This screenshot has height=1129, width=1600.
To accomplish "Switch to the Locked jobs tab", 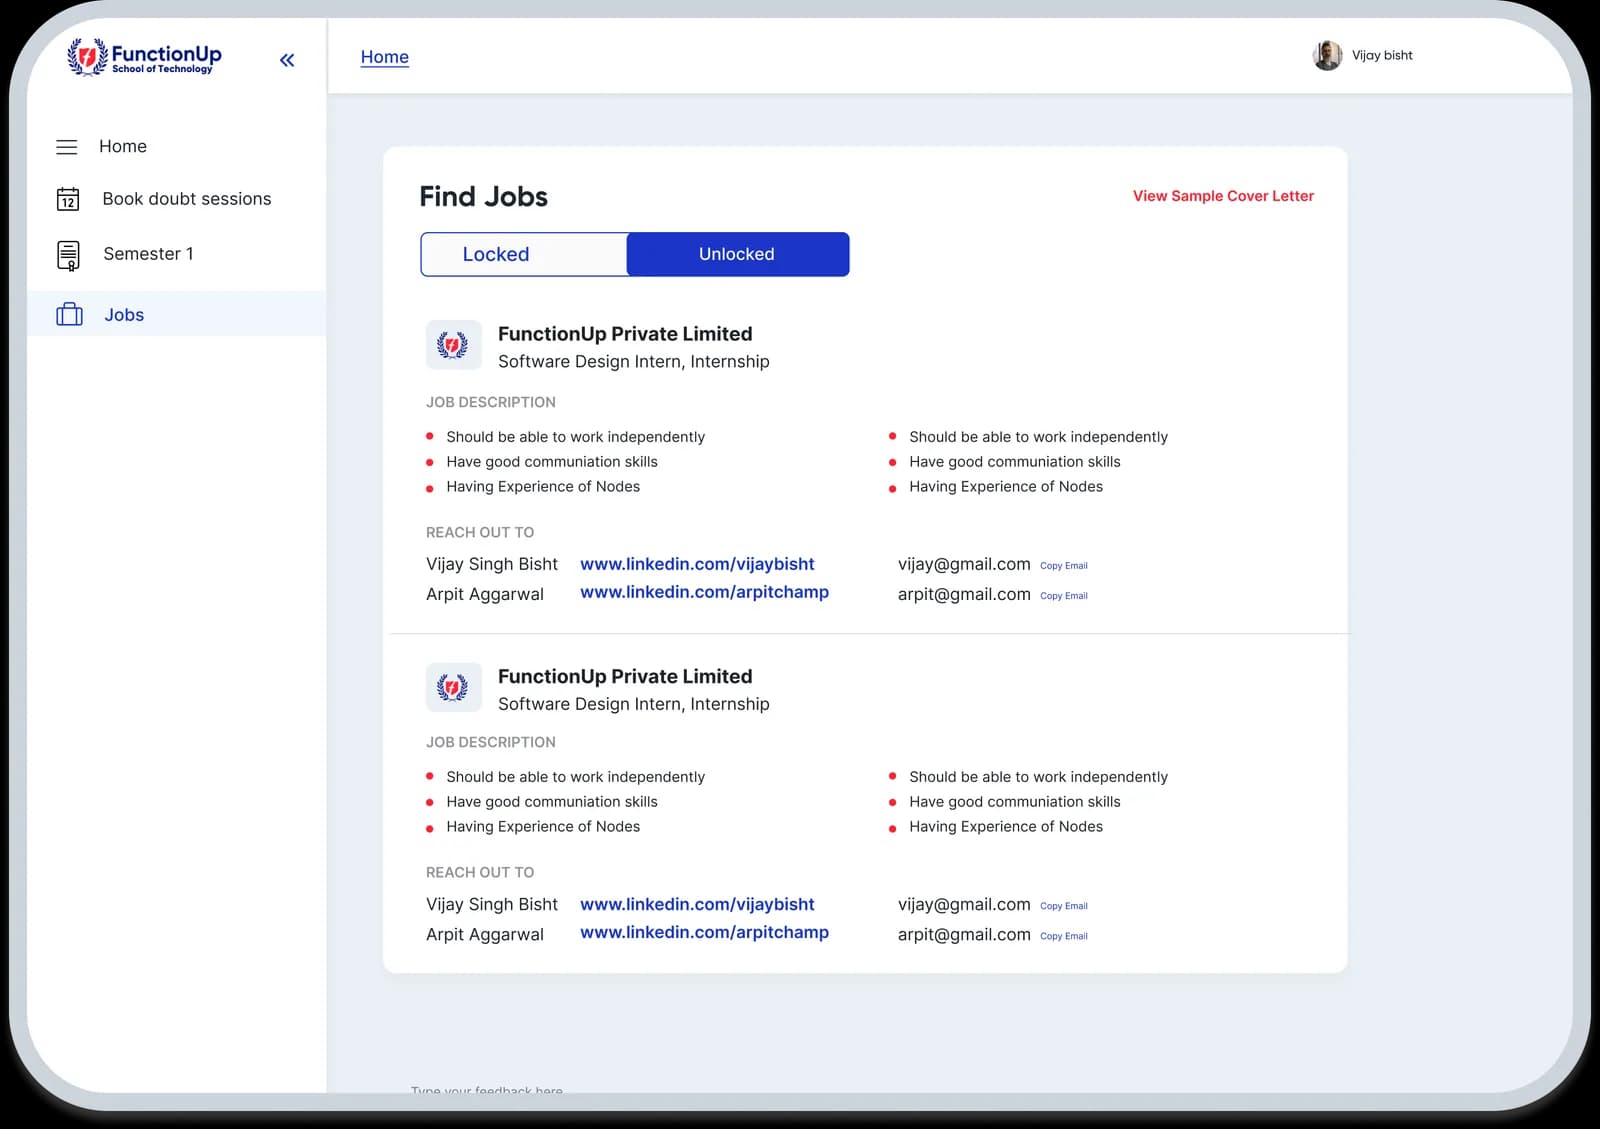I will [x=524, y=254].
